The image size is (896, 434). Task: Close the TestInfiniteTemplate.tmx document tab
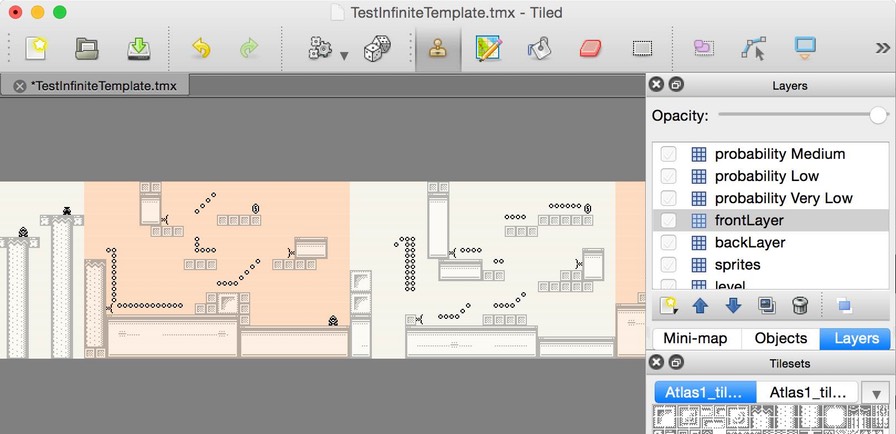click(x=20, y=86)
